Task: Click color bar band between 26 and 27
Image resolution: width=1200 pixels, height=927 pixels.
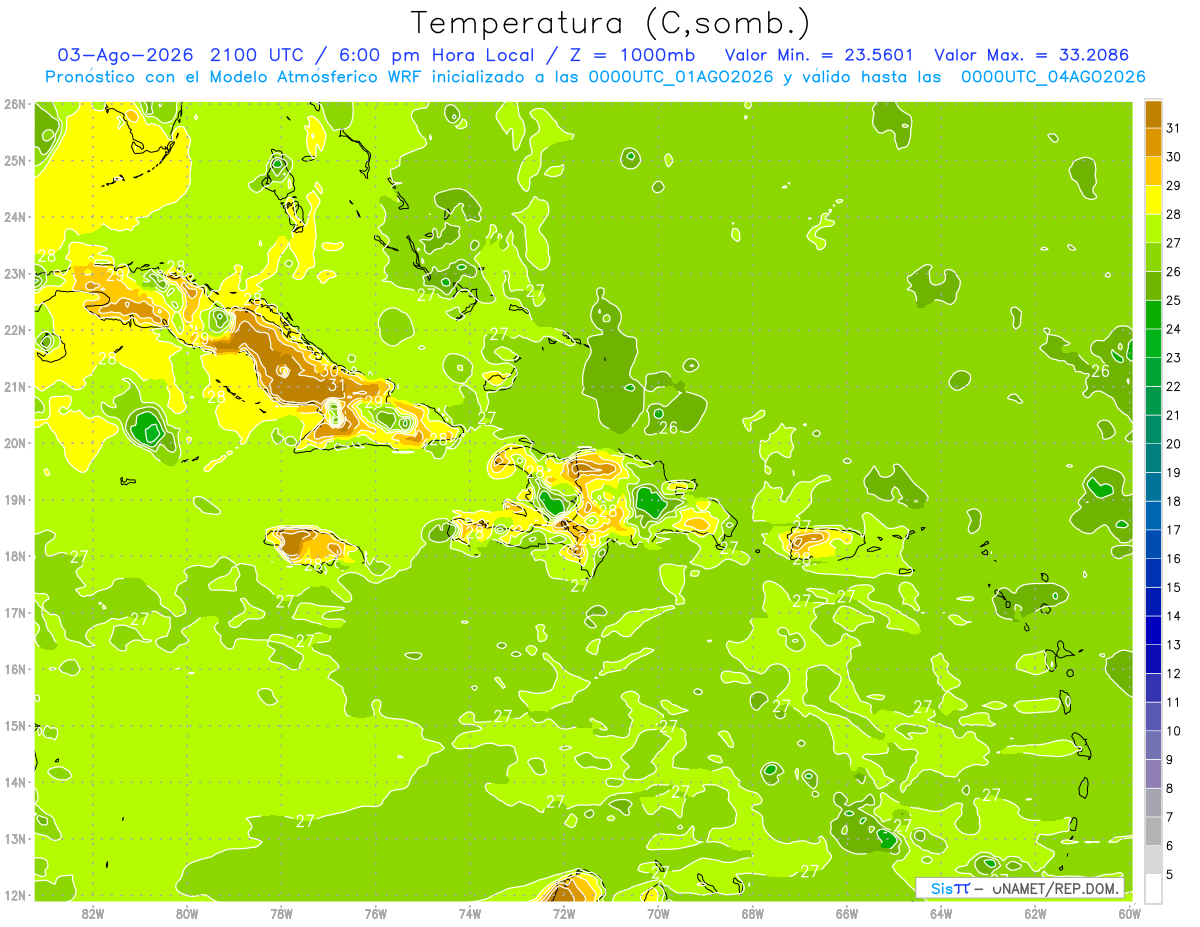Action: click(x=1154, y=257)
